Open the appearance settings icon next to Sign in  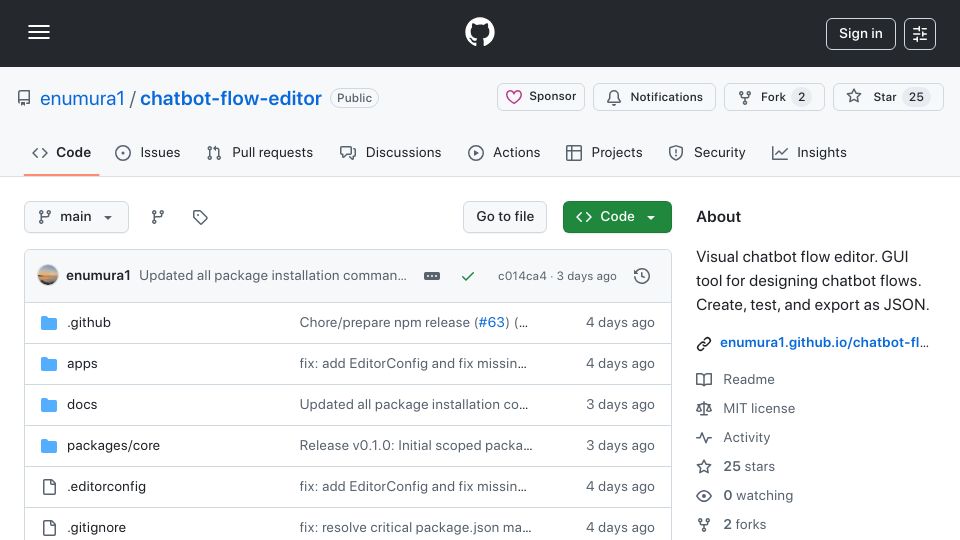coord(920,34)
